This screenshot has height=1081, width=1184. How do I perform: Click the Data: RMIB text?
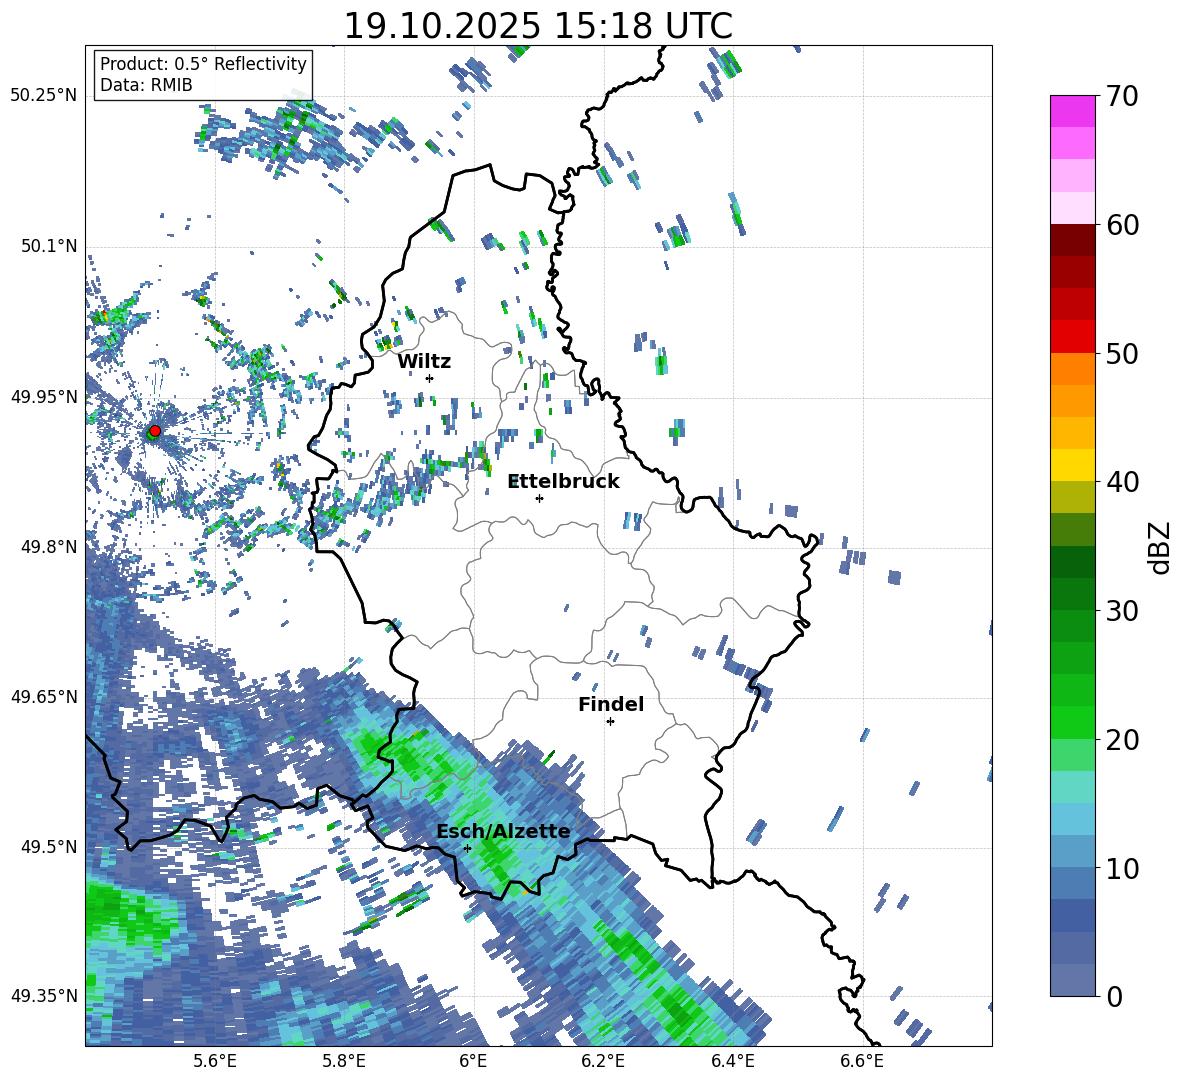click(x=146, y=85)
